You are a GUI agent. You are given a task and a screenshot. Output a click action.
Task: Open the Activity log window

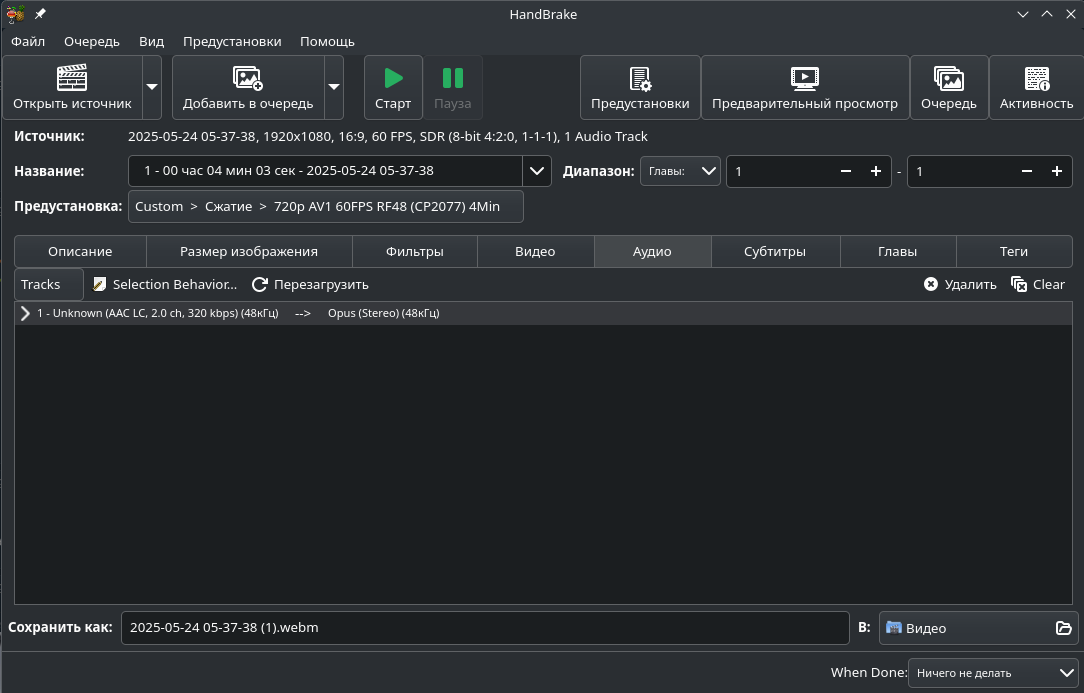[x=1036, y=87]
